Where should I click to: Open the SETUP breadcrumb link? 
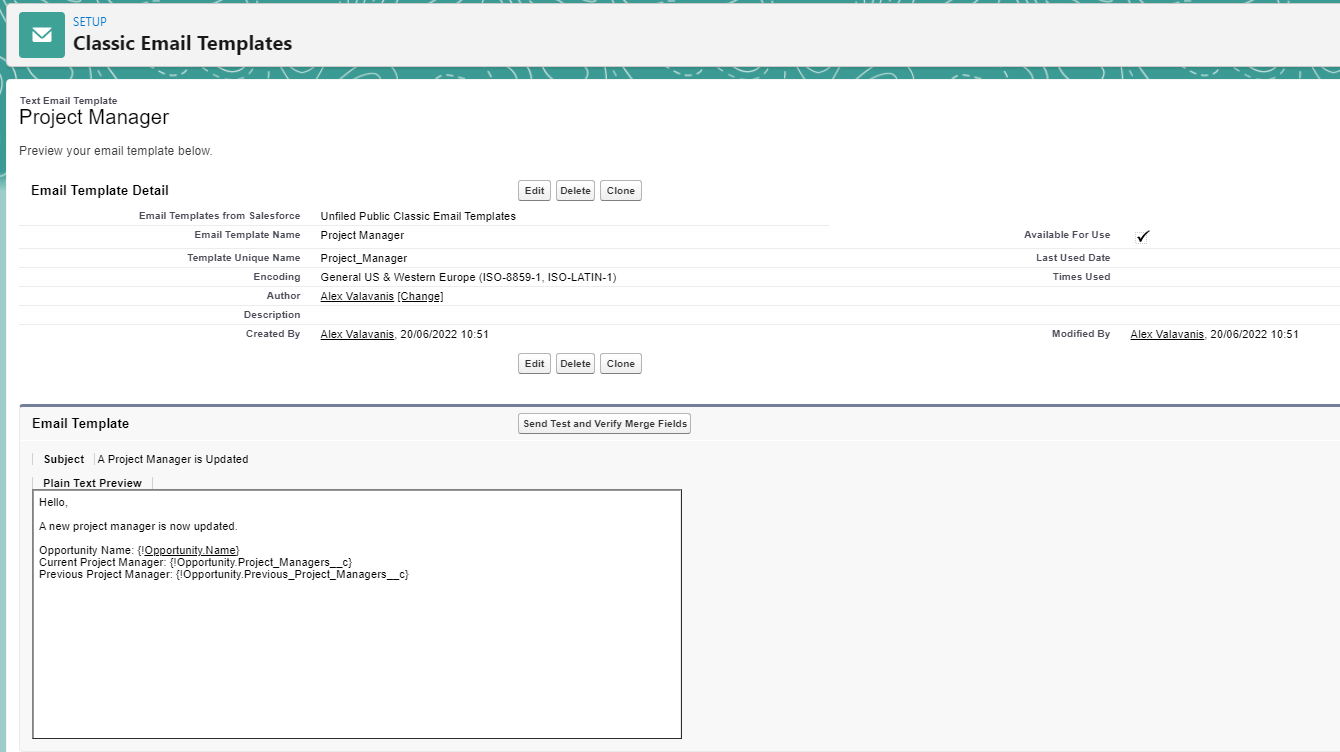pos(90,22)
